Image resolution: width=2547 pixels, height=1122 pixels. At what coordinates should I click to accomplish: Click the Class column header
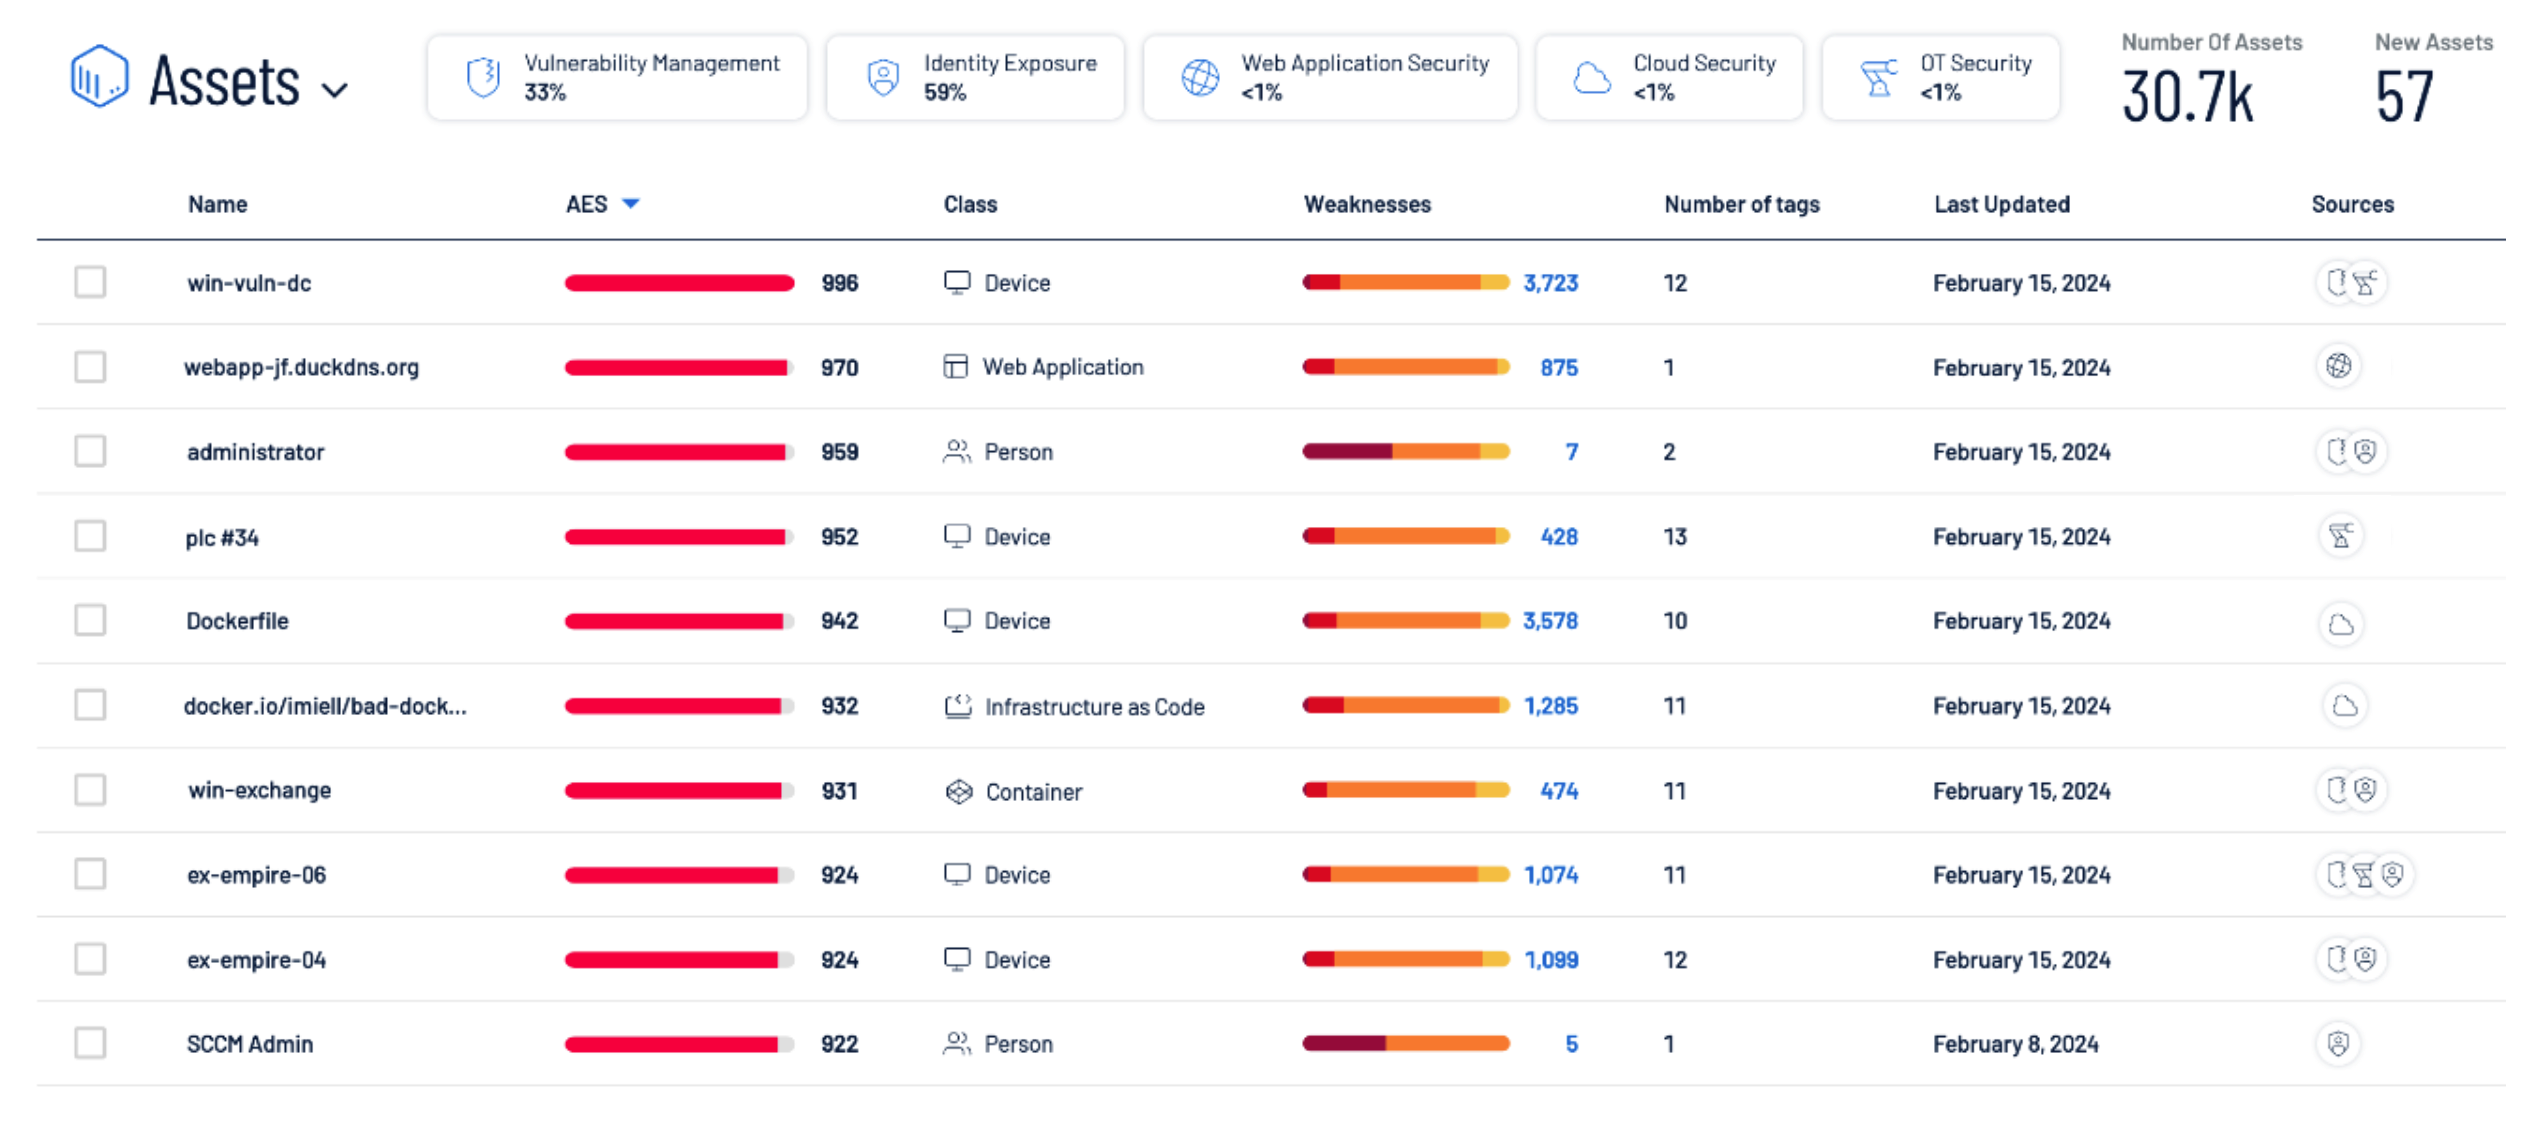[970, 204]
